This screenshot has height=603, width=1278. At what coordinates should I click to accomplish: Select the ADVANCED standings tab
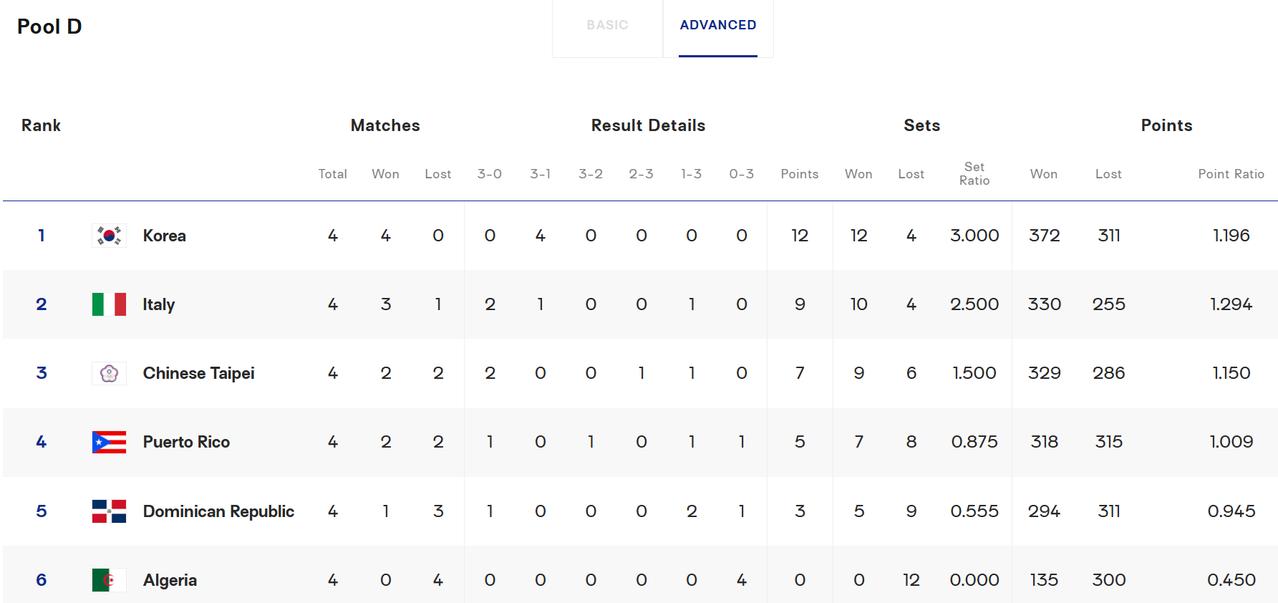[718, 25]
